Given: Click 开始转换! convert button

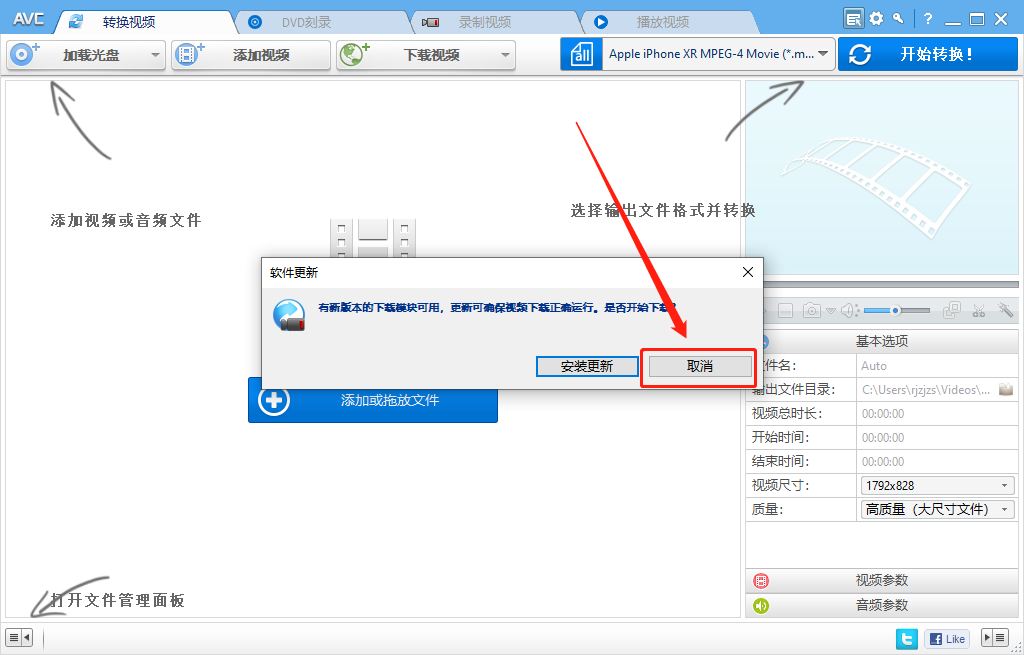Looking at the screenshot, I should (x=927, y=54).
